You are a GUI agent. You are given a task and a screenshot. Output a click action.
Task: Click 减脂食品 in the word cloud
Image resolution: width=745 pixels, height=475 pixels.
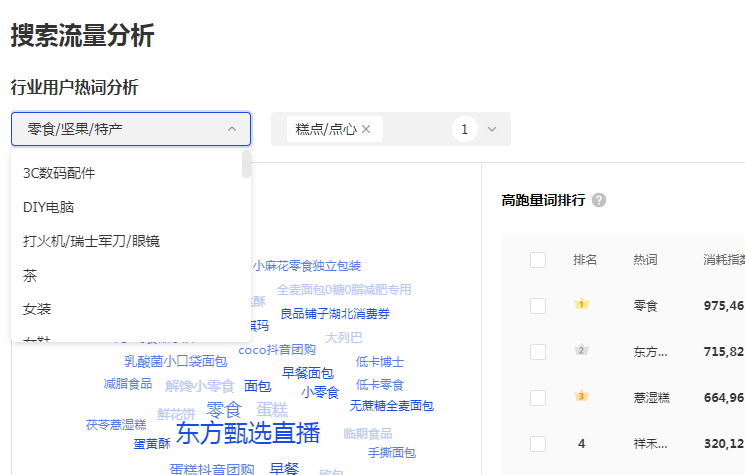point(128,384)
